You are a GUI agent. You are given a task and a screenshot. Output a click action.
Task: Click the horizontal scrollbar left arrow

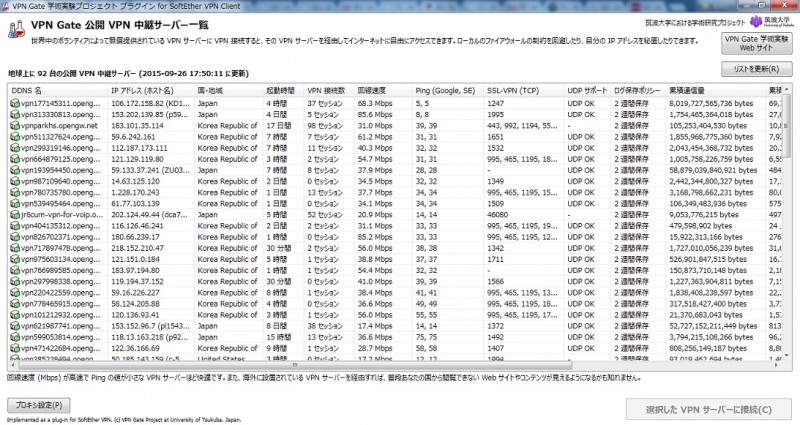click(x=12, y=365)
